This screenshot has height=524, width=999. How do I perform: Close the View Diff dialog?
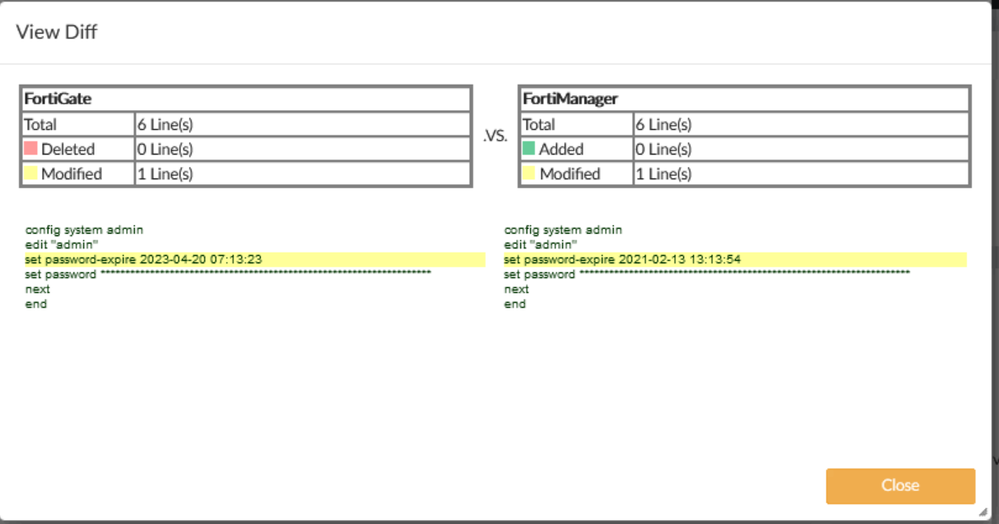[x=900, y=486]
